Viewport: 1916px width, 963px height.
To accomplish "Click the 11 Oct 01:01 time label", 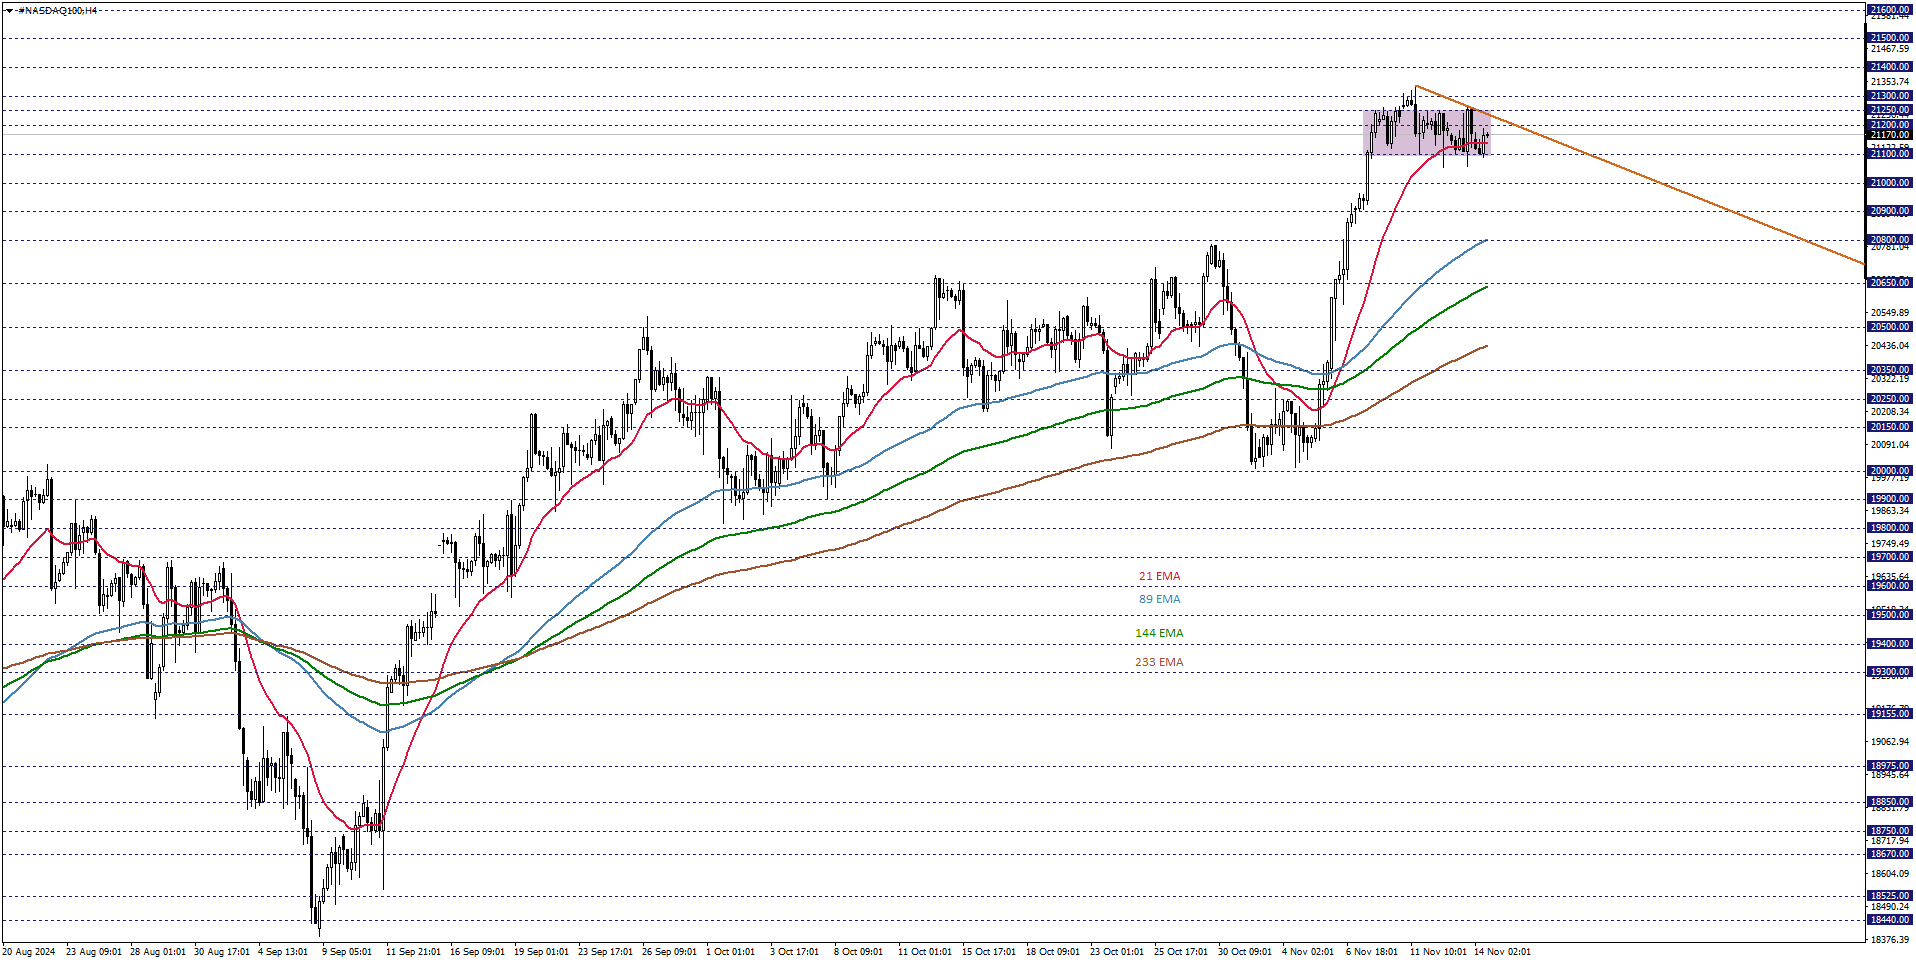I will tap(926, 952).
